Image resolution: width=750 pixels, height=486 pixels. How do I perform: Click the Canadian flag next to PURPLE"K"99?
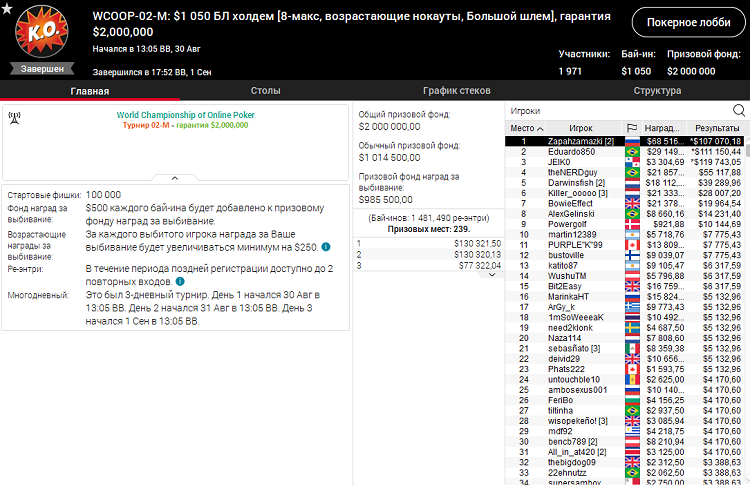(x=631, y=245)
